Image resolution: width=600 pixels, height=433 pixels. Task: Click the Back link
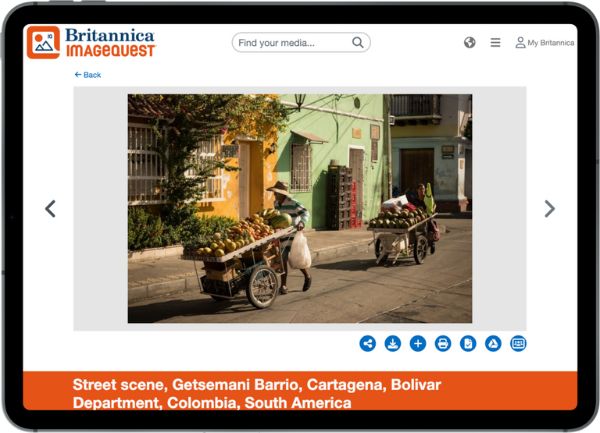pyautogui.click(x=88, y=75)
